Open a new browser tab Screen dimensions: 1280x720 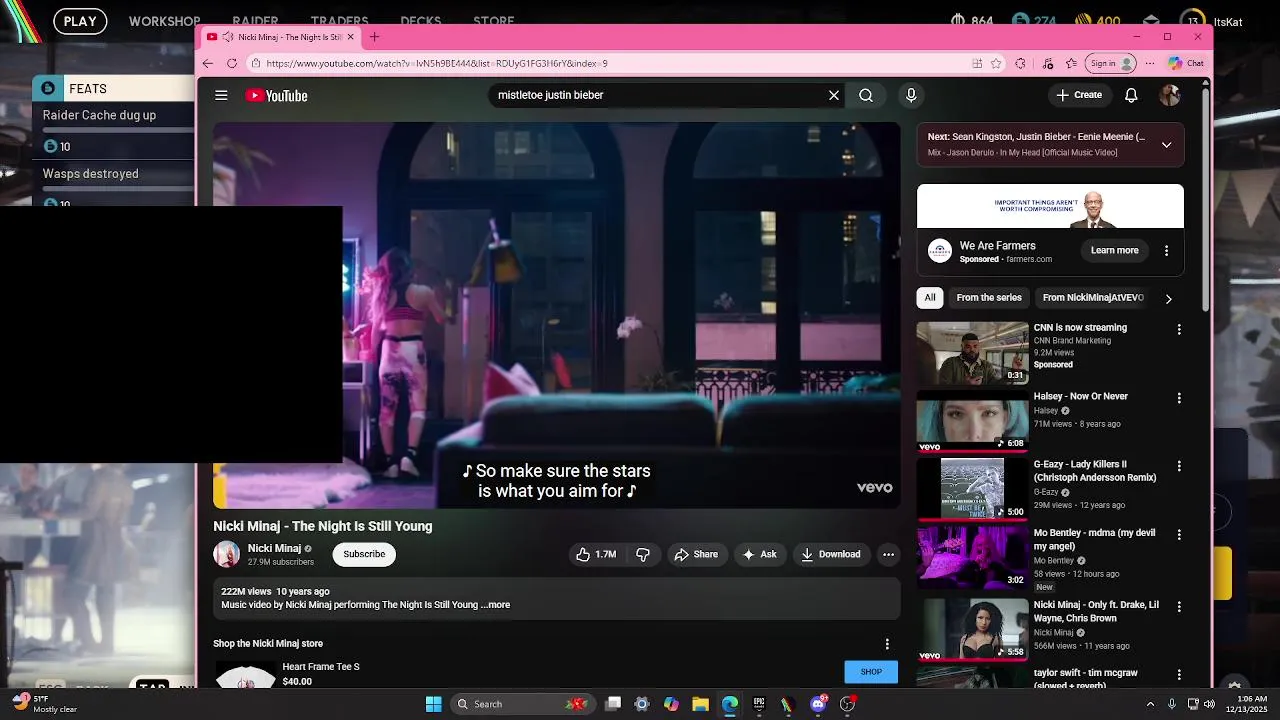[x=375, y=37]
